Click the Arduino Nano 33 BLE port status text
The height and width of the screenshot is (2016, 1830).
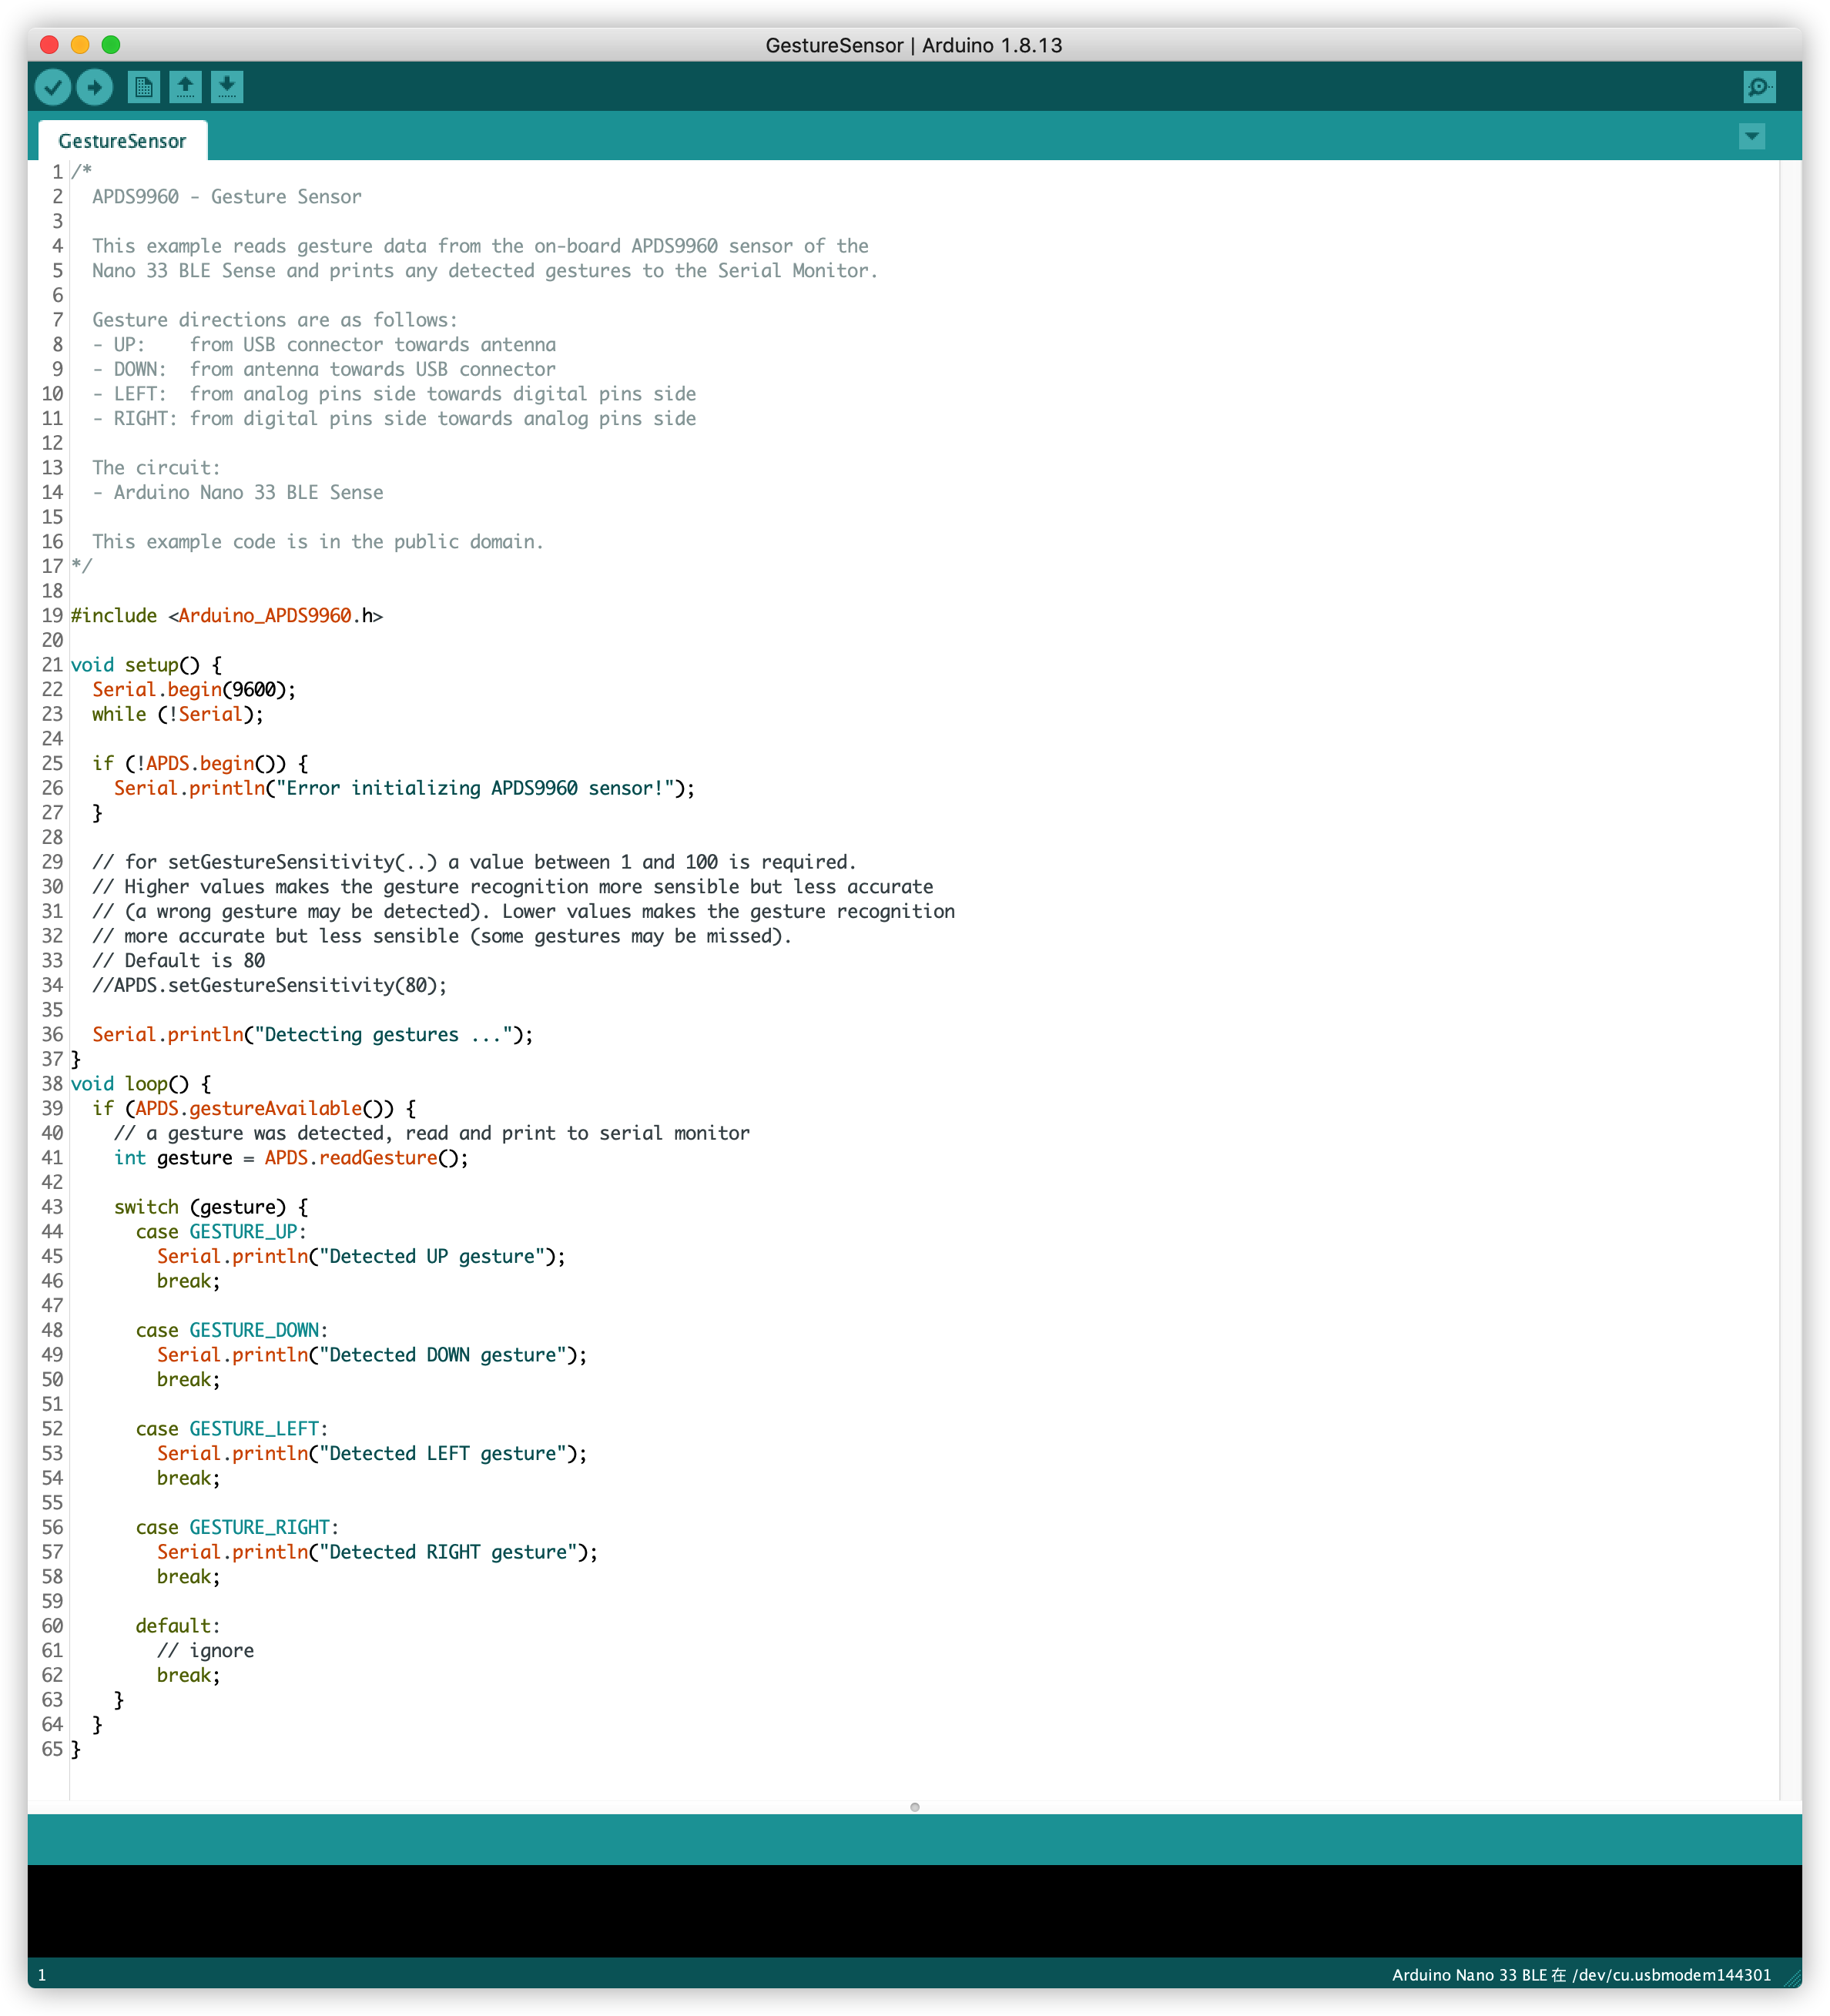(x=1580, y=1975)
